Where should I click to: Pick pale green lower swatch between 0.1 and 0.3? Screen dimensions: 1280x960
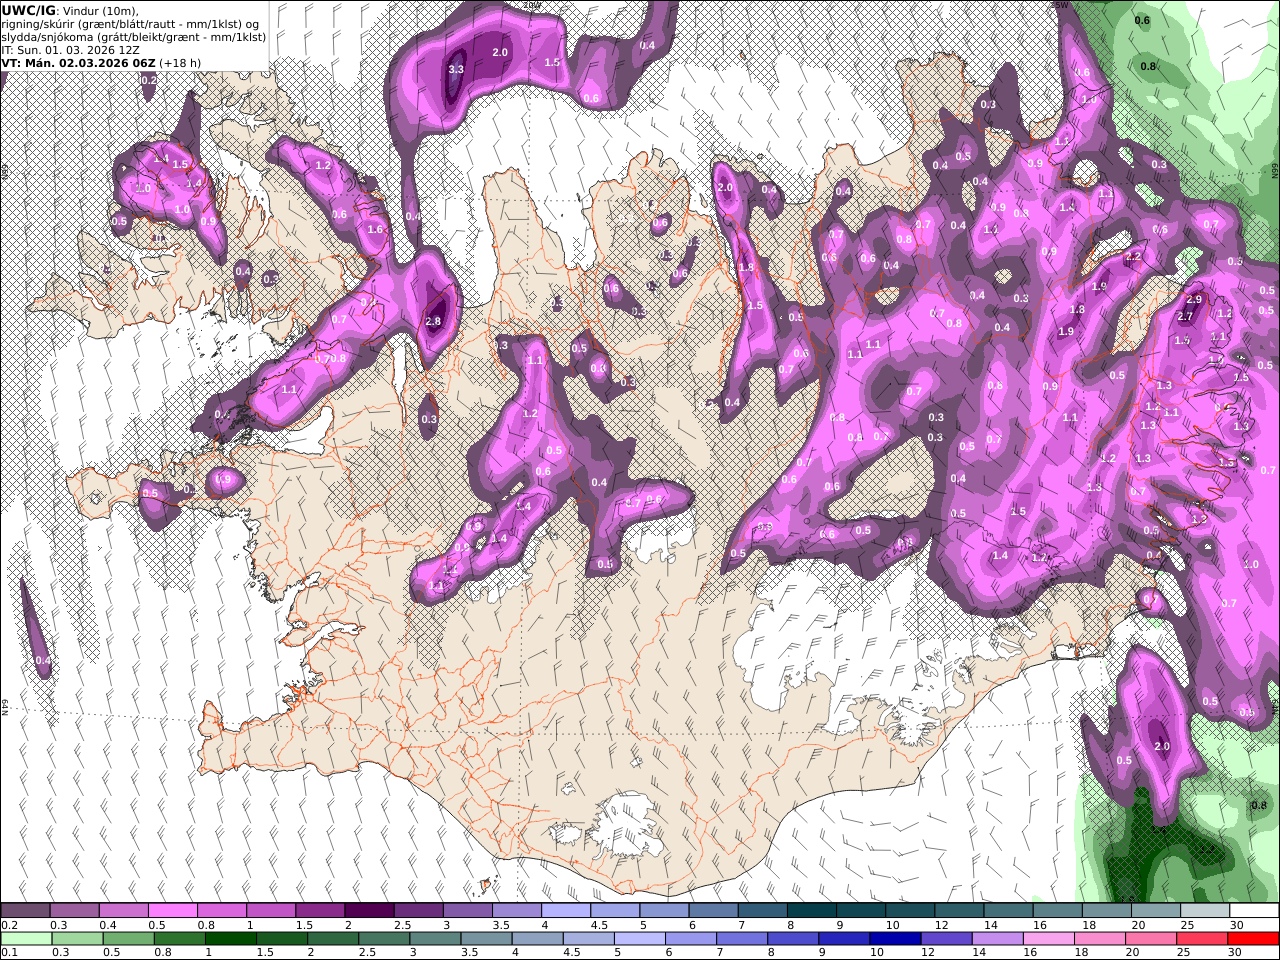coord(26,938)
